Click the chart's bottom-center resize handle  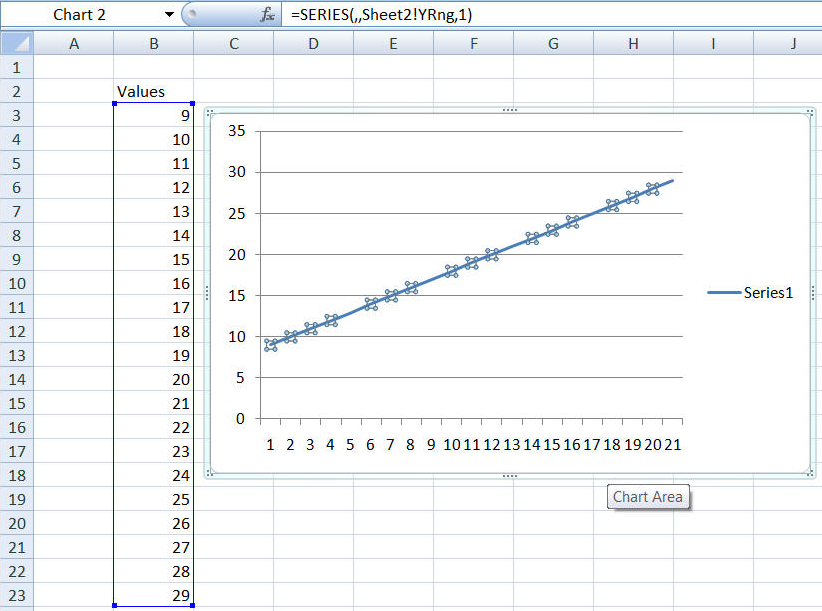tap(510, 476)
